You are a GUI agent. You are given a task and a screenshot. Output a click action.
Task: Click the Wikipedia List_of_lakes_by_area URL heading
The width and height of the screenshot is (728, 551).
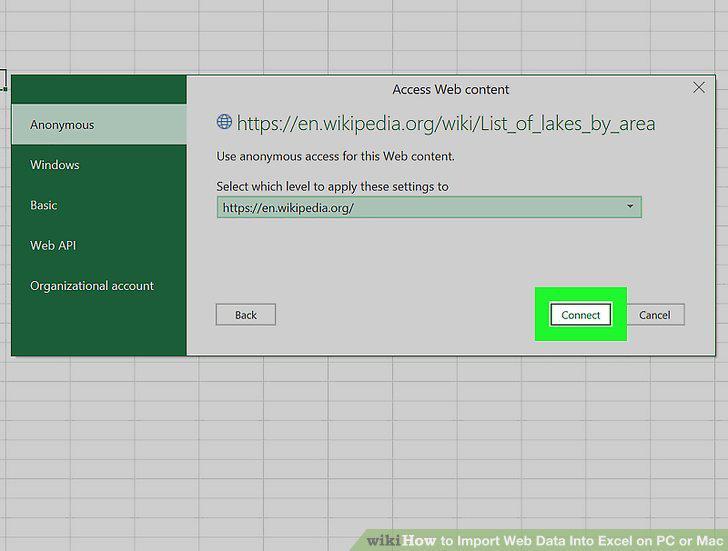point(446,124)
